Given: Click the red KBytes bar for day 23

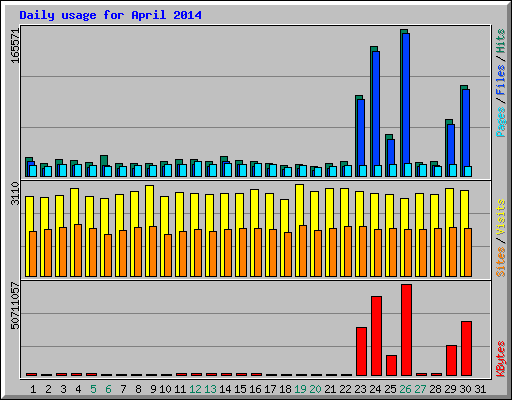Looking at the screenshot, I should pyautogui.click(x=361, y=352).
